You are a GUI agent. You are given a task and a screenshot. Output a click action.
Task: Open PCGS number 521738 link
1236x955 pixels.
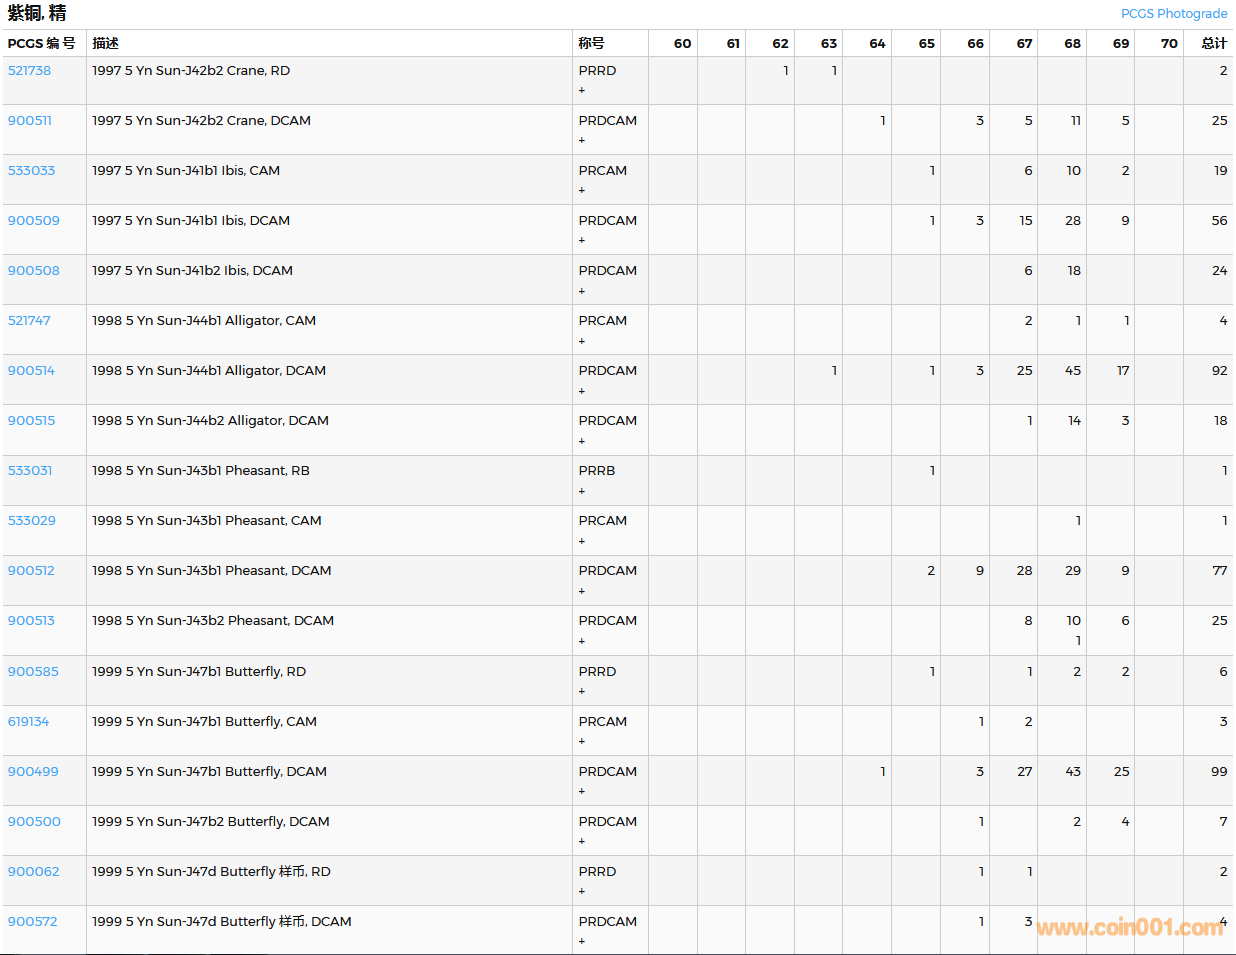tap(29, 71)
